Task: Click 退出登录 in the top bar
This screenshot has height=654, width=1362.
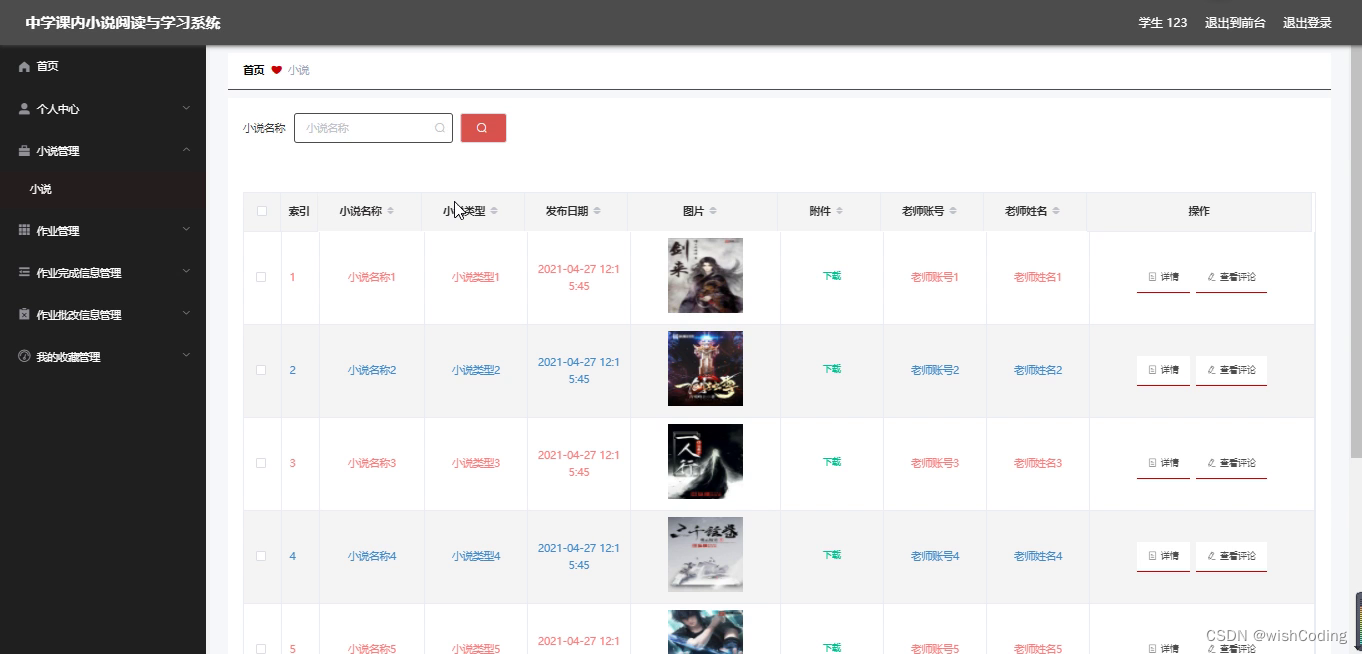Action: pos(1307,23)
